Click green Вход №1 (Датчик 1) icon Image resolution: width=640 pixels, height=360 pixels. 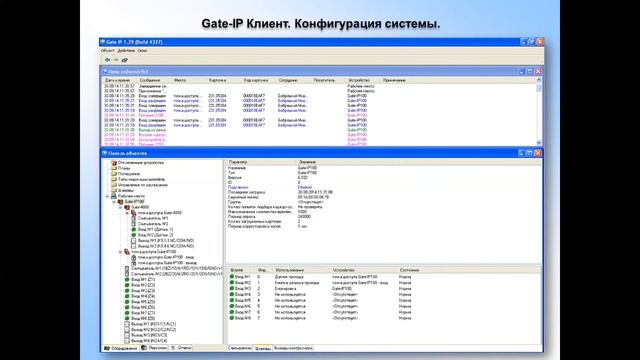pos(134,230)
